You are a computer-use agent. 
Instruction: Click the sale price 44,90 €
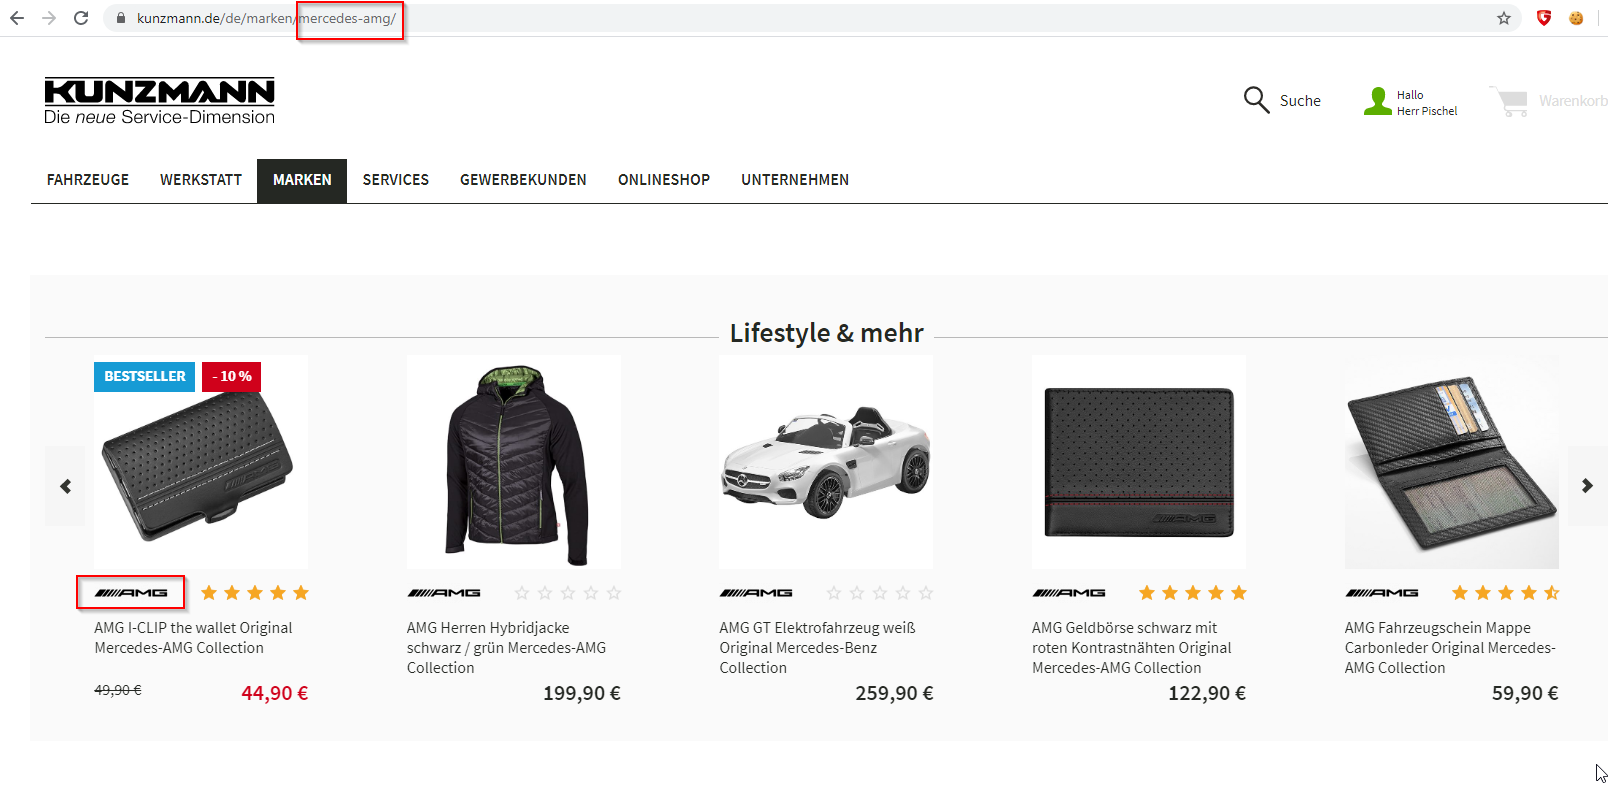275,693
